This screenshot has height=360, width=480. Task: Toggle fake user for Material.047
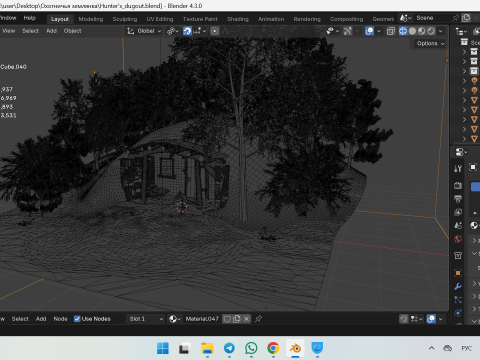pos(227,319)
